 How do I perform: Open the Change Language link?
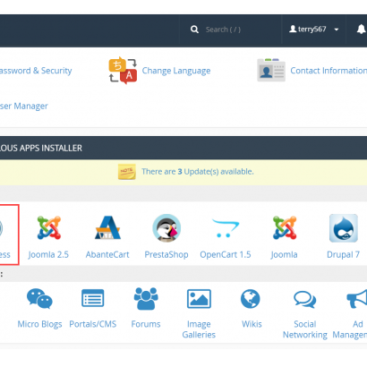pos(176,71)
